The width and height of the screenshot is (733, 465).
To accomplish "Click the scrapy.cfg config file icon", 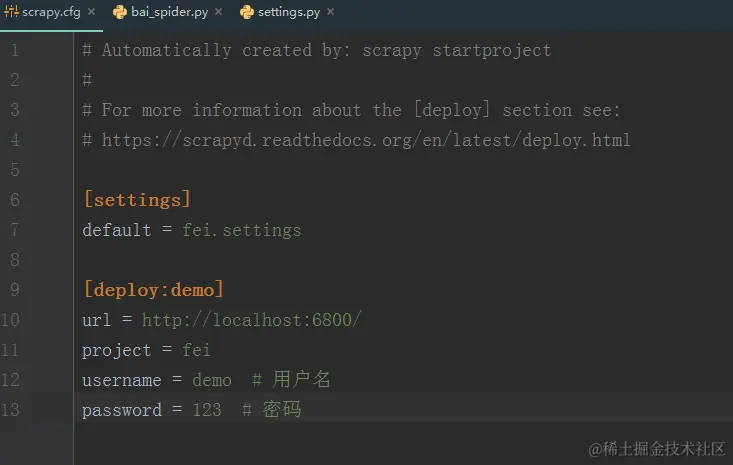I will 11,11.
